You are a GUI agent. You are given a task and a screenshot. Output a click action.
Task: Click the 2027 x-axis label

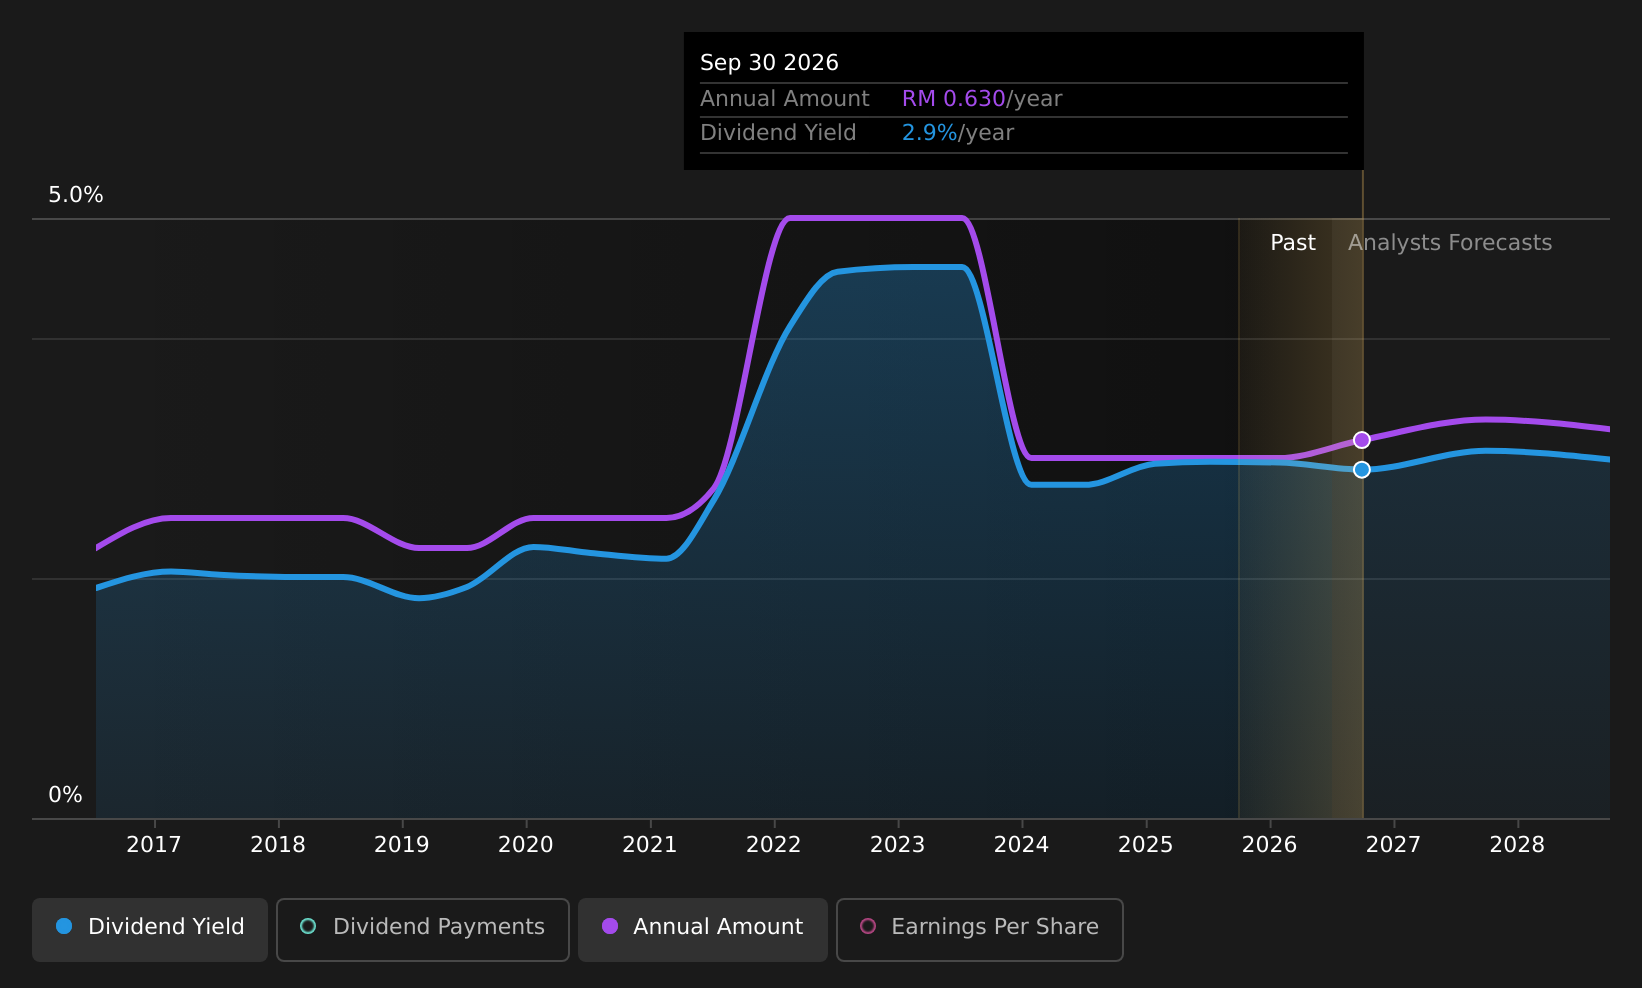coord(1394,845)
